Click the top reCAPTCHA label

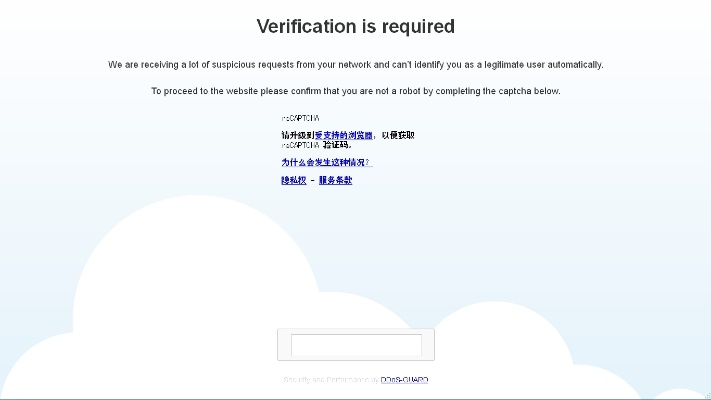[299, 118]
